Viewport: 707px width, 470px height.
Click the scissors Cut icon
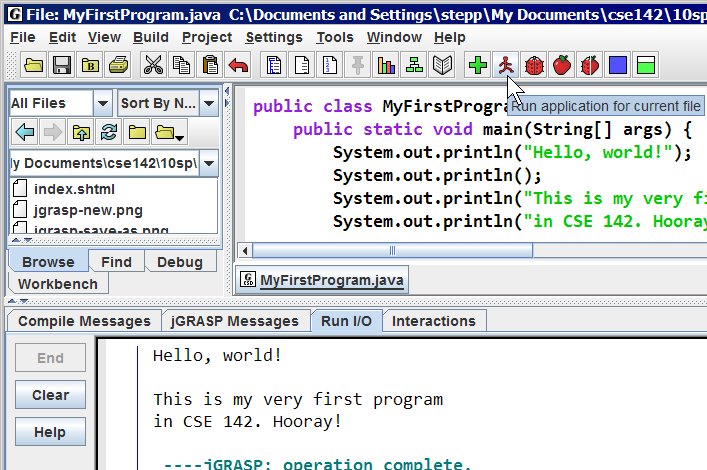coord(153,66)
